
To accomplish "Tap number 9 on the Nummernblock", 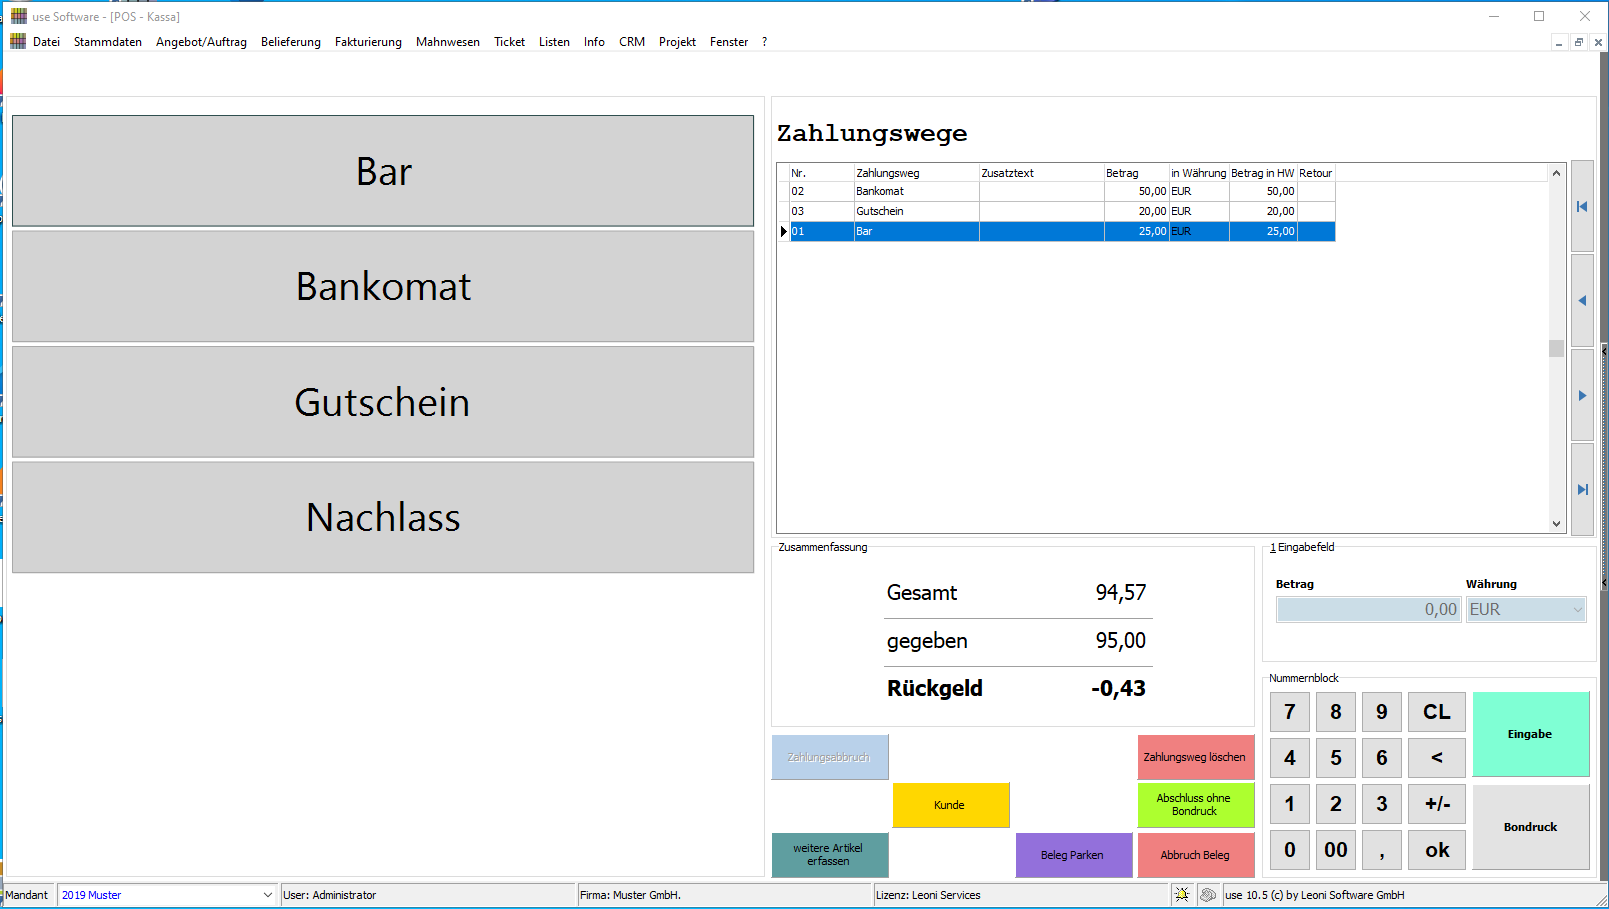I will point(1382,712).
